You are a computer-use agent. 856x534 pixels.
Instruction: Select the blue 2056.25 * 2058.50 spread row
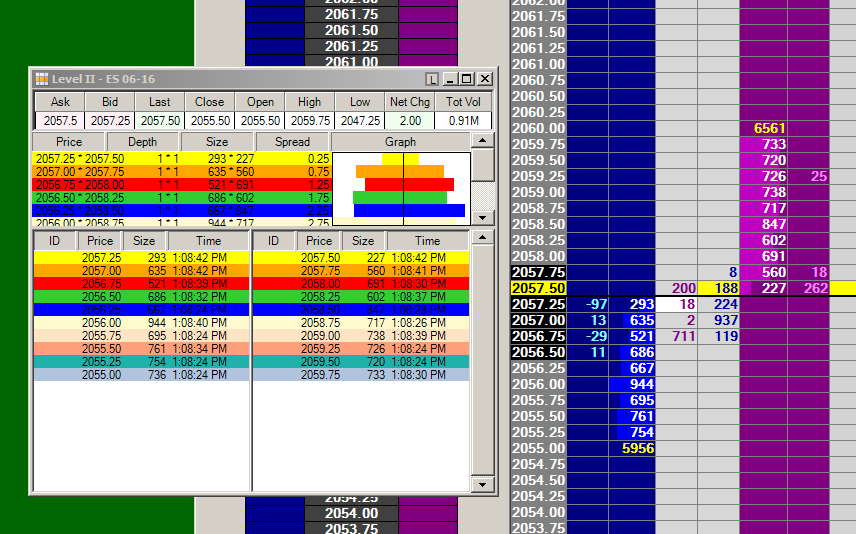coord(182,211)
